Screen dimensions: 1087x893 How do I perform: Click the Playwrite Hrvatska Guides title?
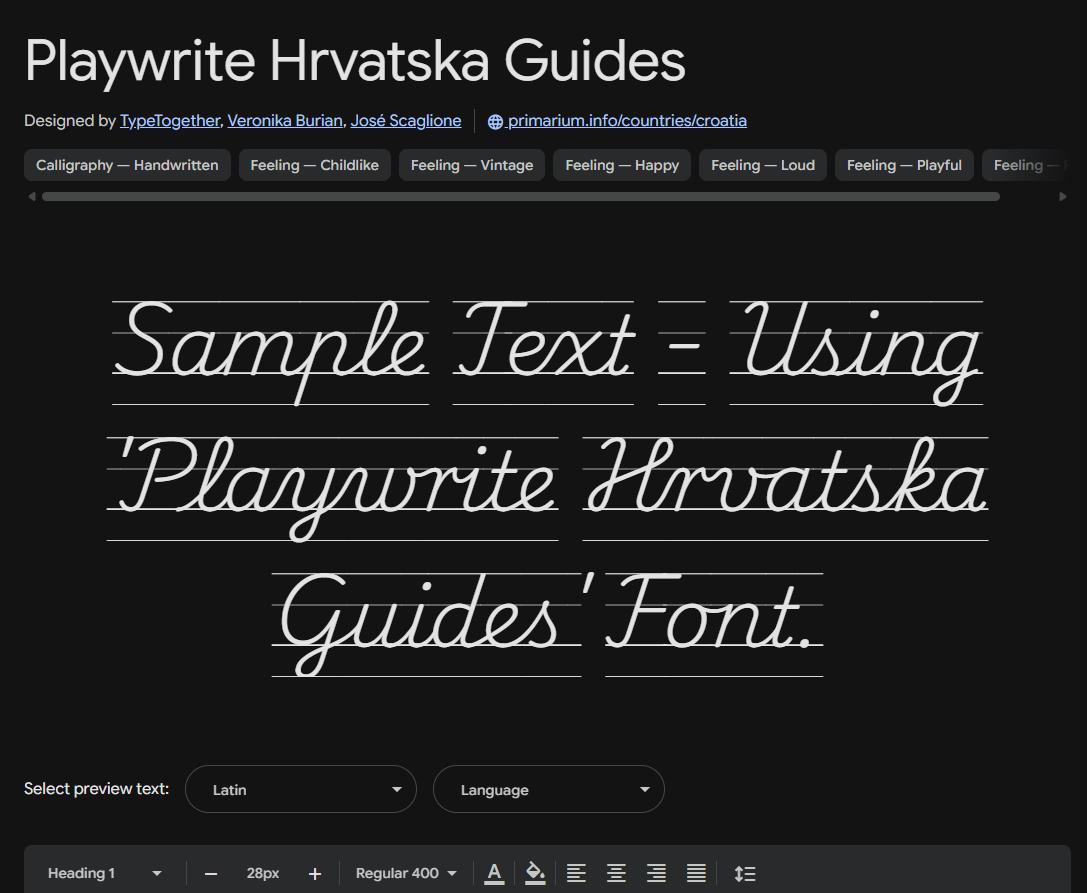tap(355, 61)
